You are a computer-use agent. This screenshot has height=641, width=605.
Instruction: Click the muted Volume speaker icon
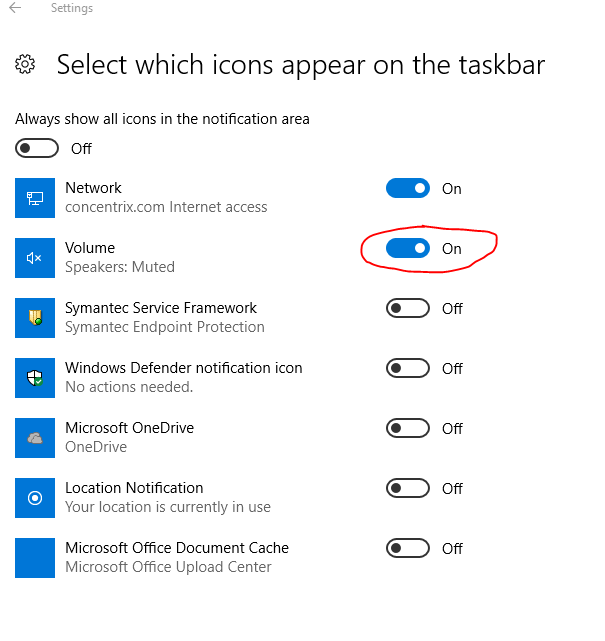(x=35, y=258)
